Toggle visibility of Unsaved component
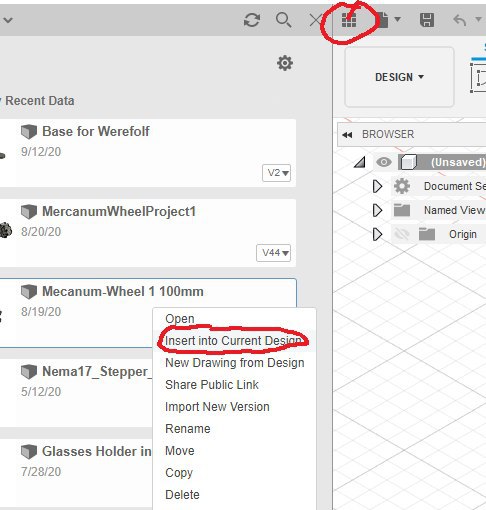Viewport: 486px width, 510px height. pyautogui.click(x=384, y=162)
